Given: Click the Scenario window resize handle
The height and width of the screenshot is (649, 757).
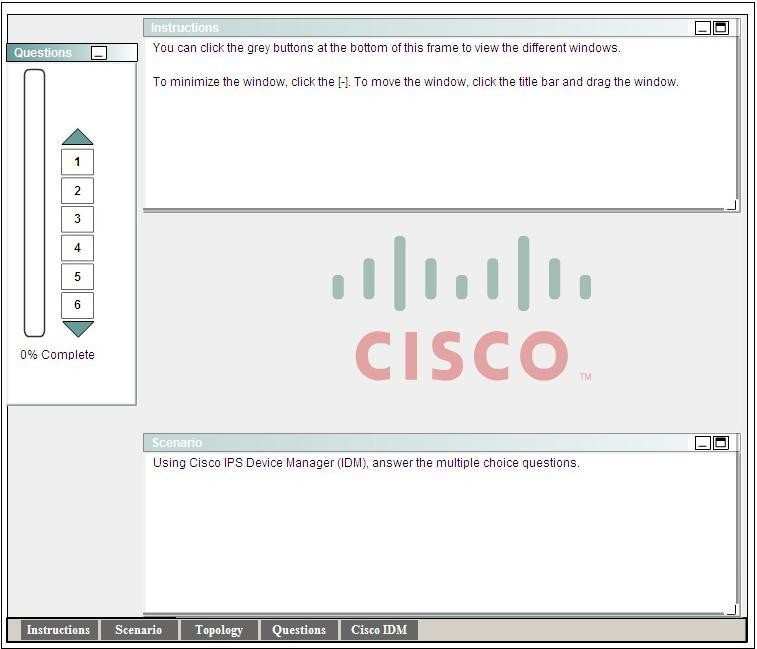Looking at the screenshot, I should pyautogui.click(x=732, y=610).
